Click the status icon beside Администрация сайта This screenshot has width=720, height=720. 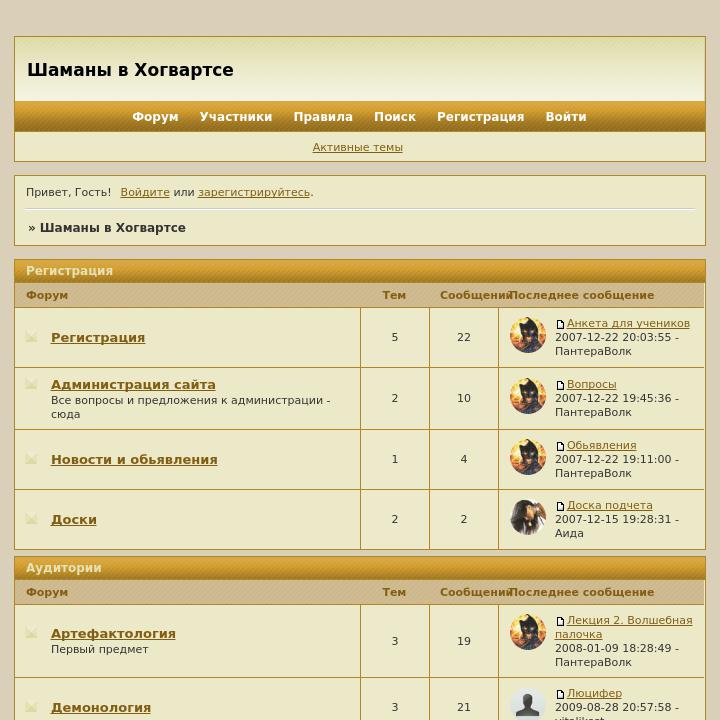pyautogui.click(x=31, y=383)
